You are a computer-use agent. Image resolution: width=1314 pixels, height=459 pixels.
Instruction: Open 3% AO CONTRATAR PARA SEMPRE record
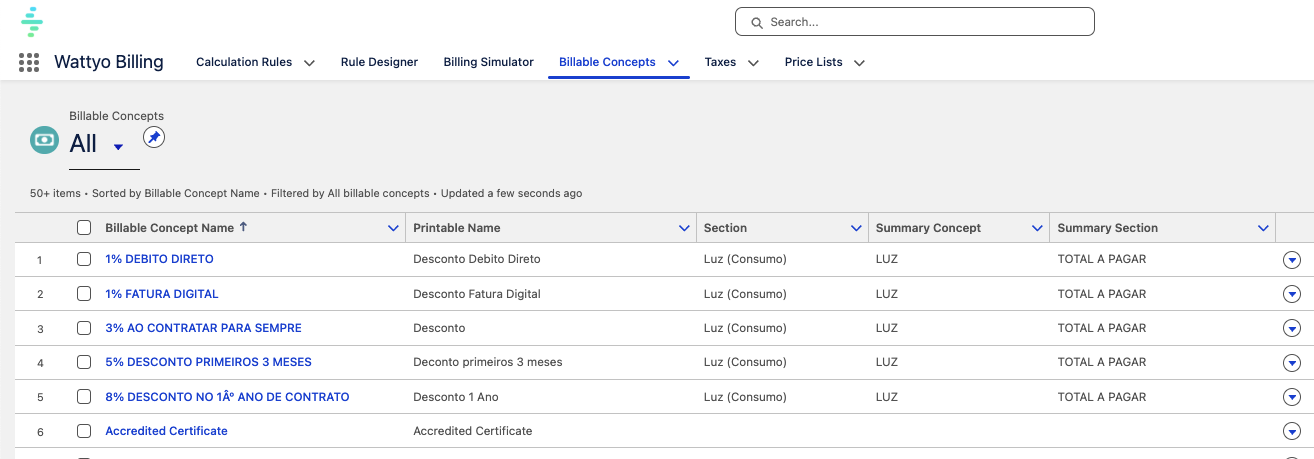click(x=203, y=328)
